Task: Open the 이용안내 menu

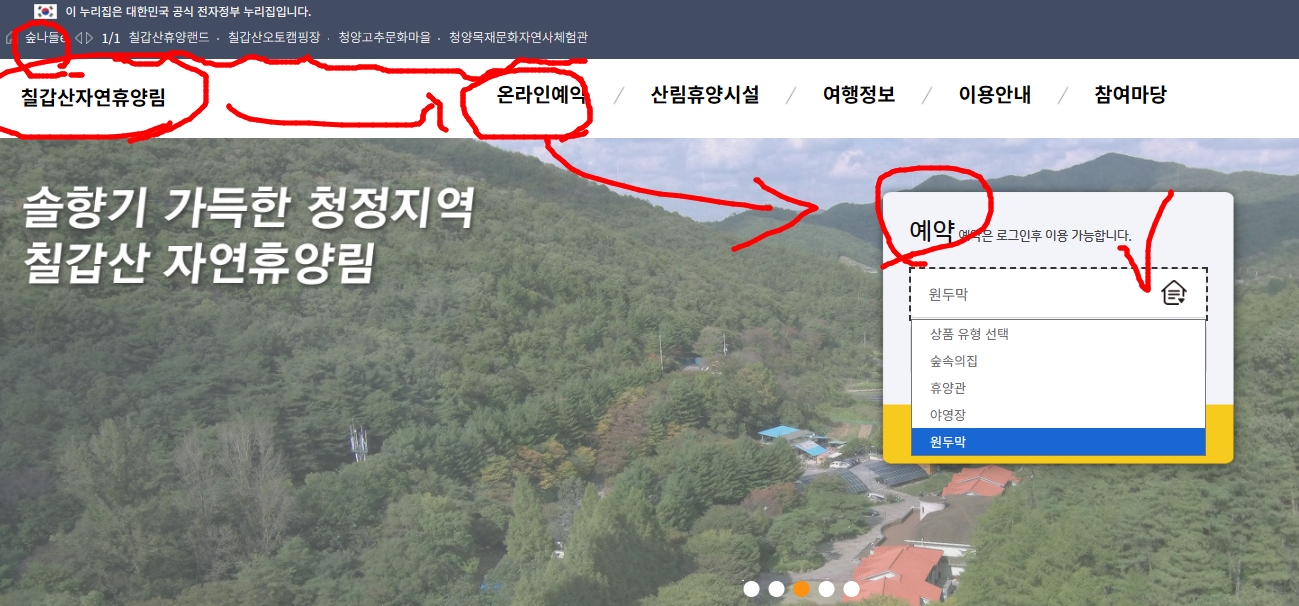Action: coord(995,95)
